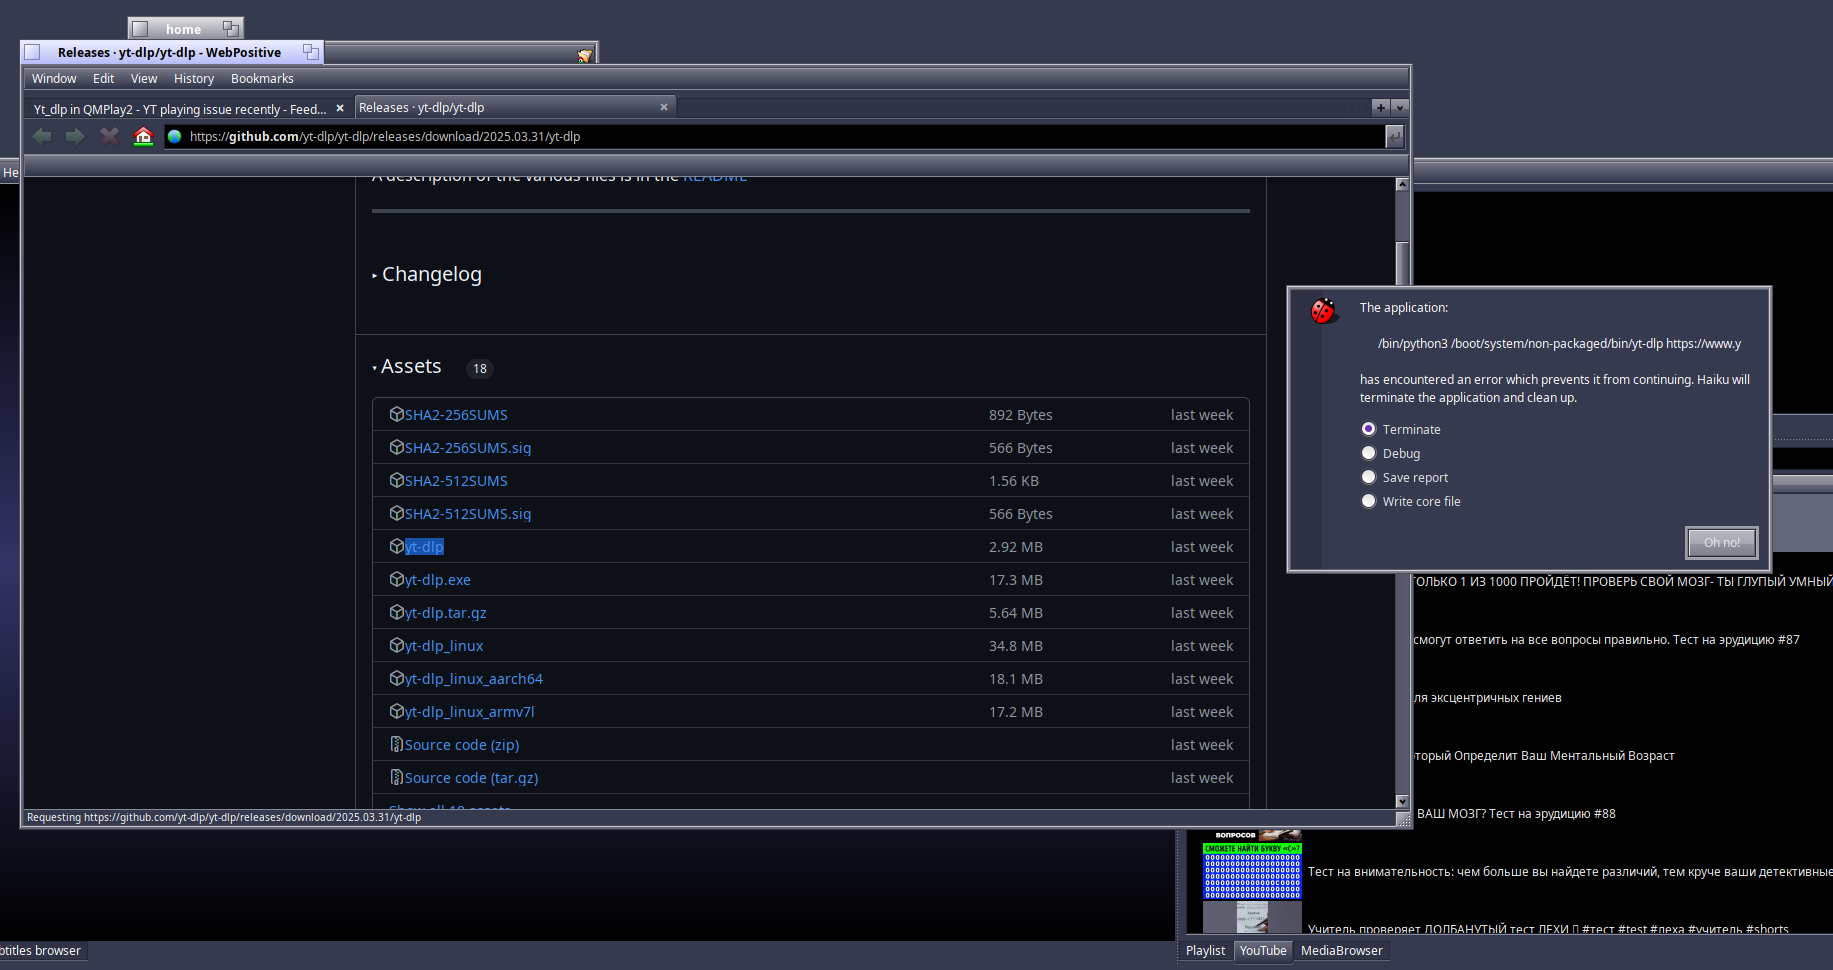The image size is (1833, 970).
Task: Click the page scrollbar down arrow
Action: [x=1402, y=801]
